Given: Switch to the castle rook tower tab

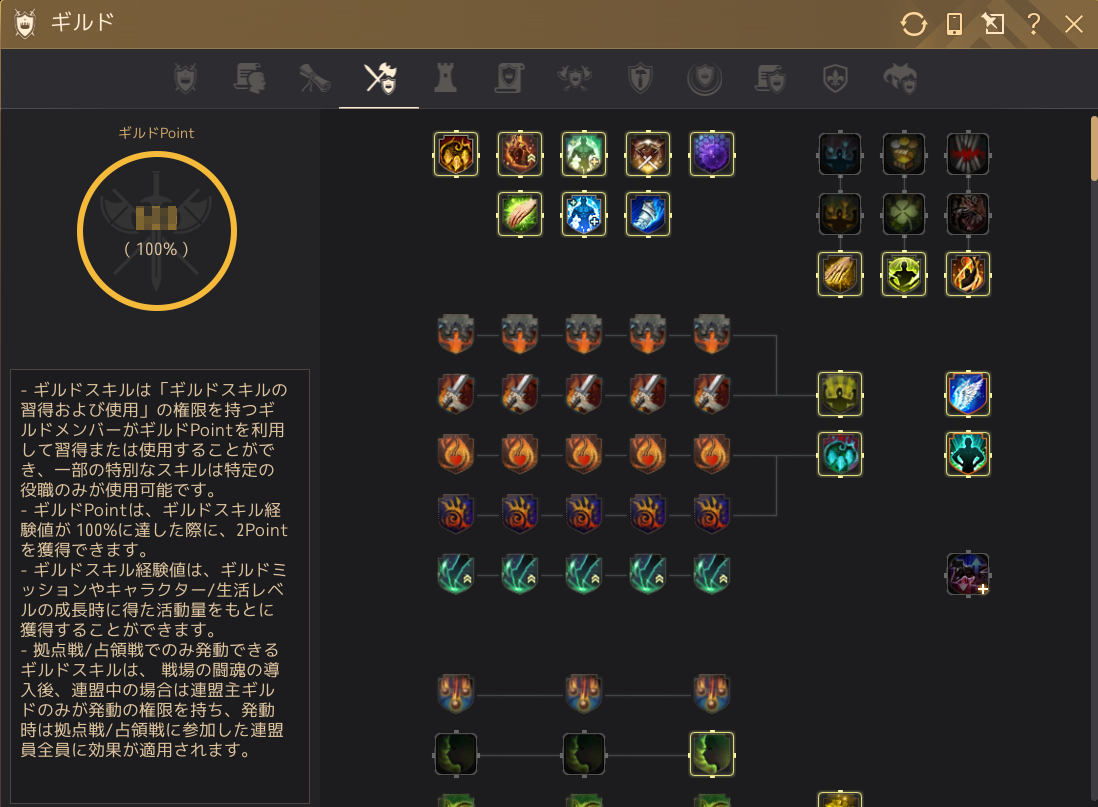Looking at the screenshot, I should click(x=445, y=78).
